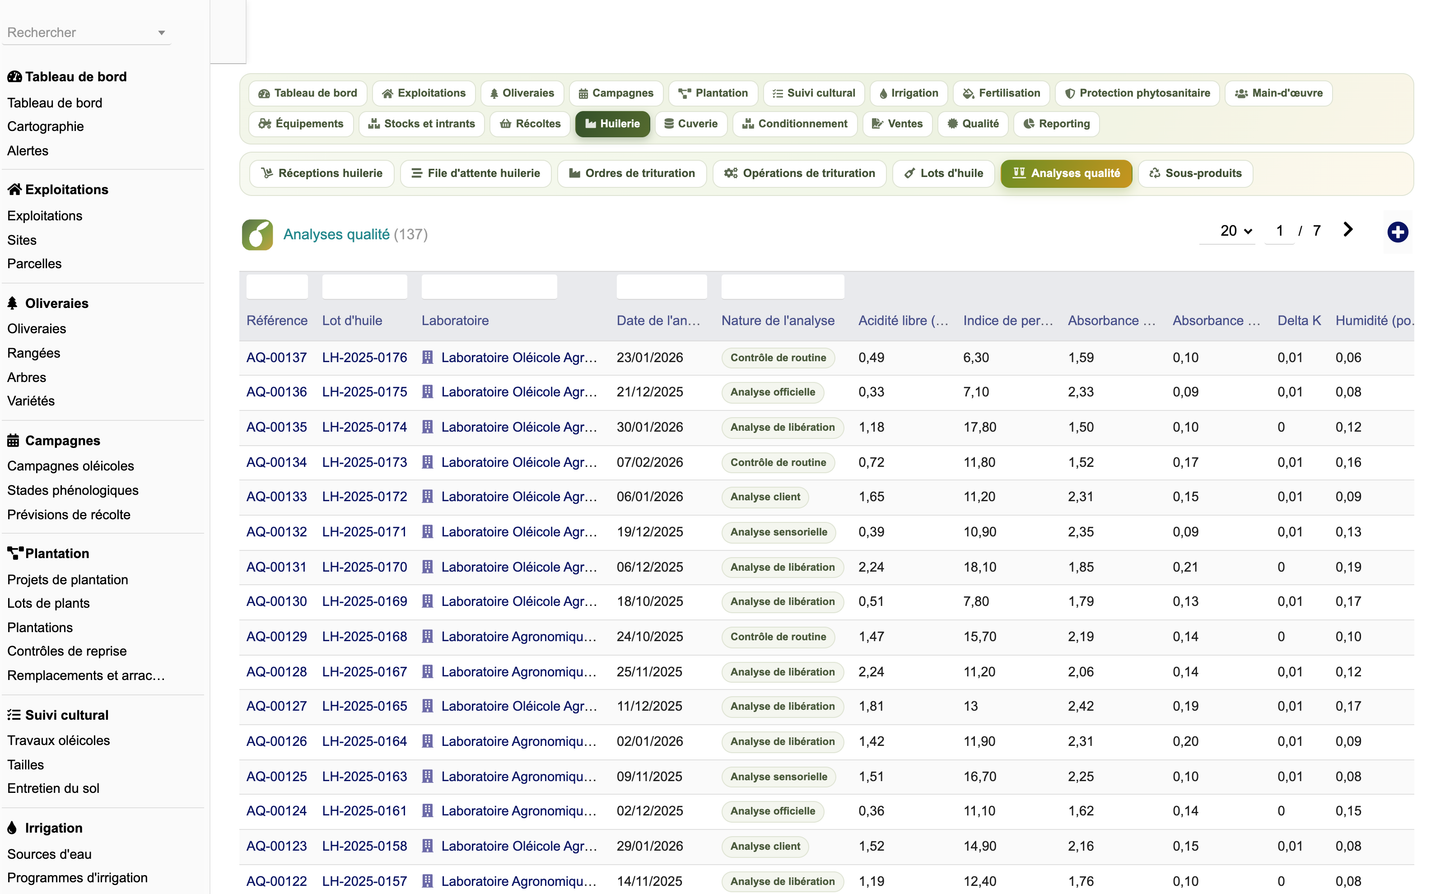1445x894 pixels.
Task: Open the Qualité tab
Action: (x=973, y=124)
